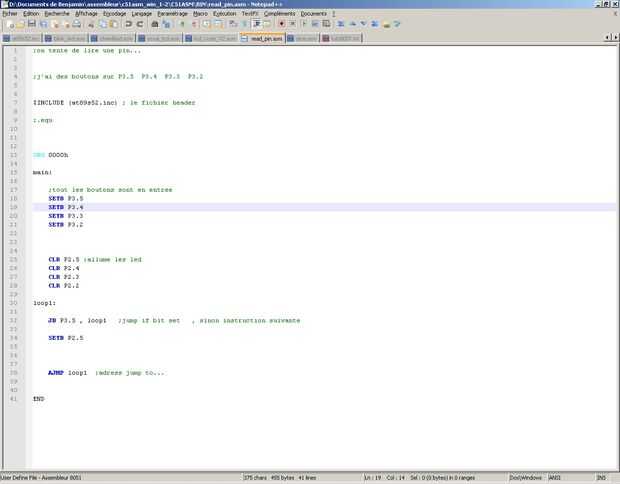Click the 'main:' label line

point(42,172)
